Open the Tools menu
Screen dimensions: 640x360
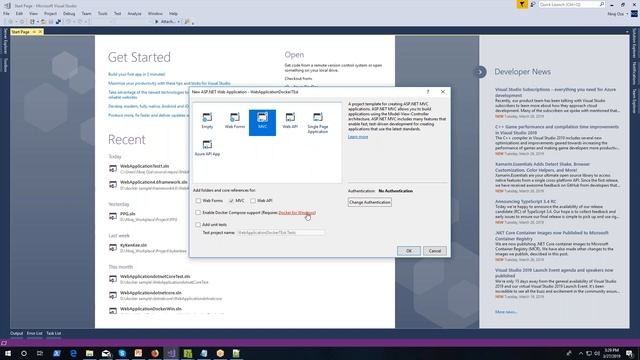102,13
